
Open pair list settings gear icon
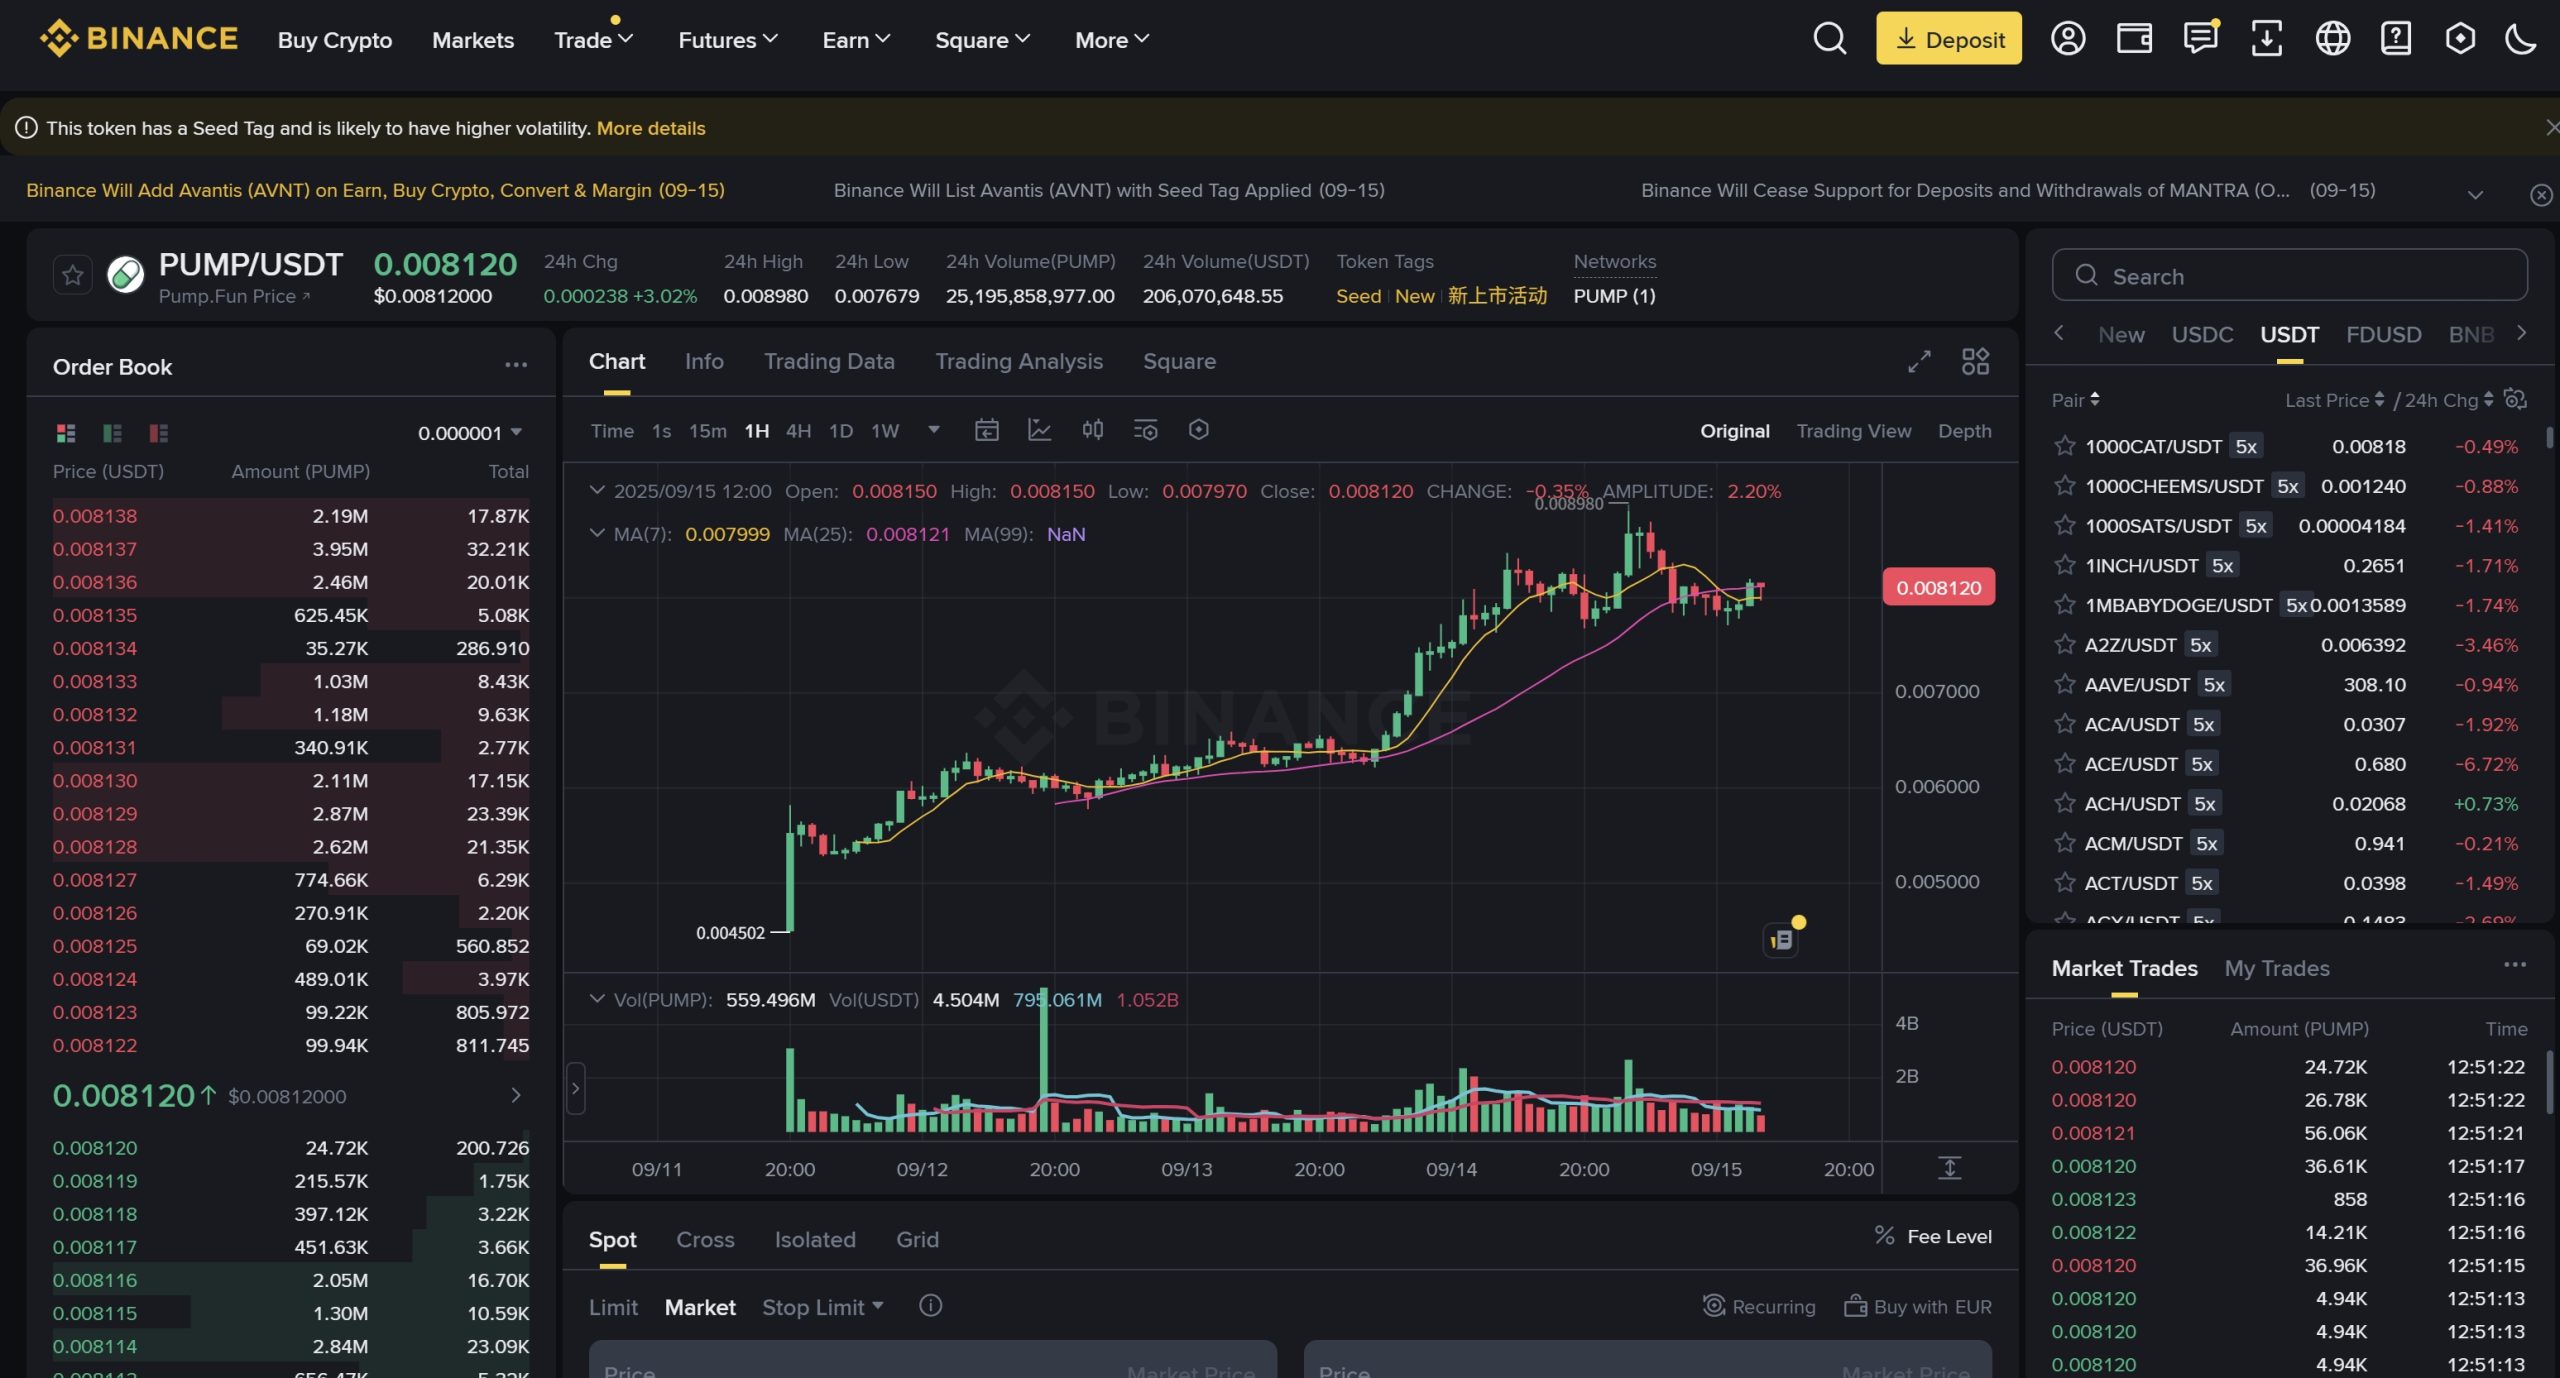point(2515,399)
